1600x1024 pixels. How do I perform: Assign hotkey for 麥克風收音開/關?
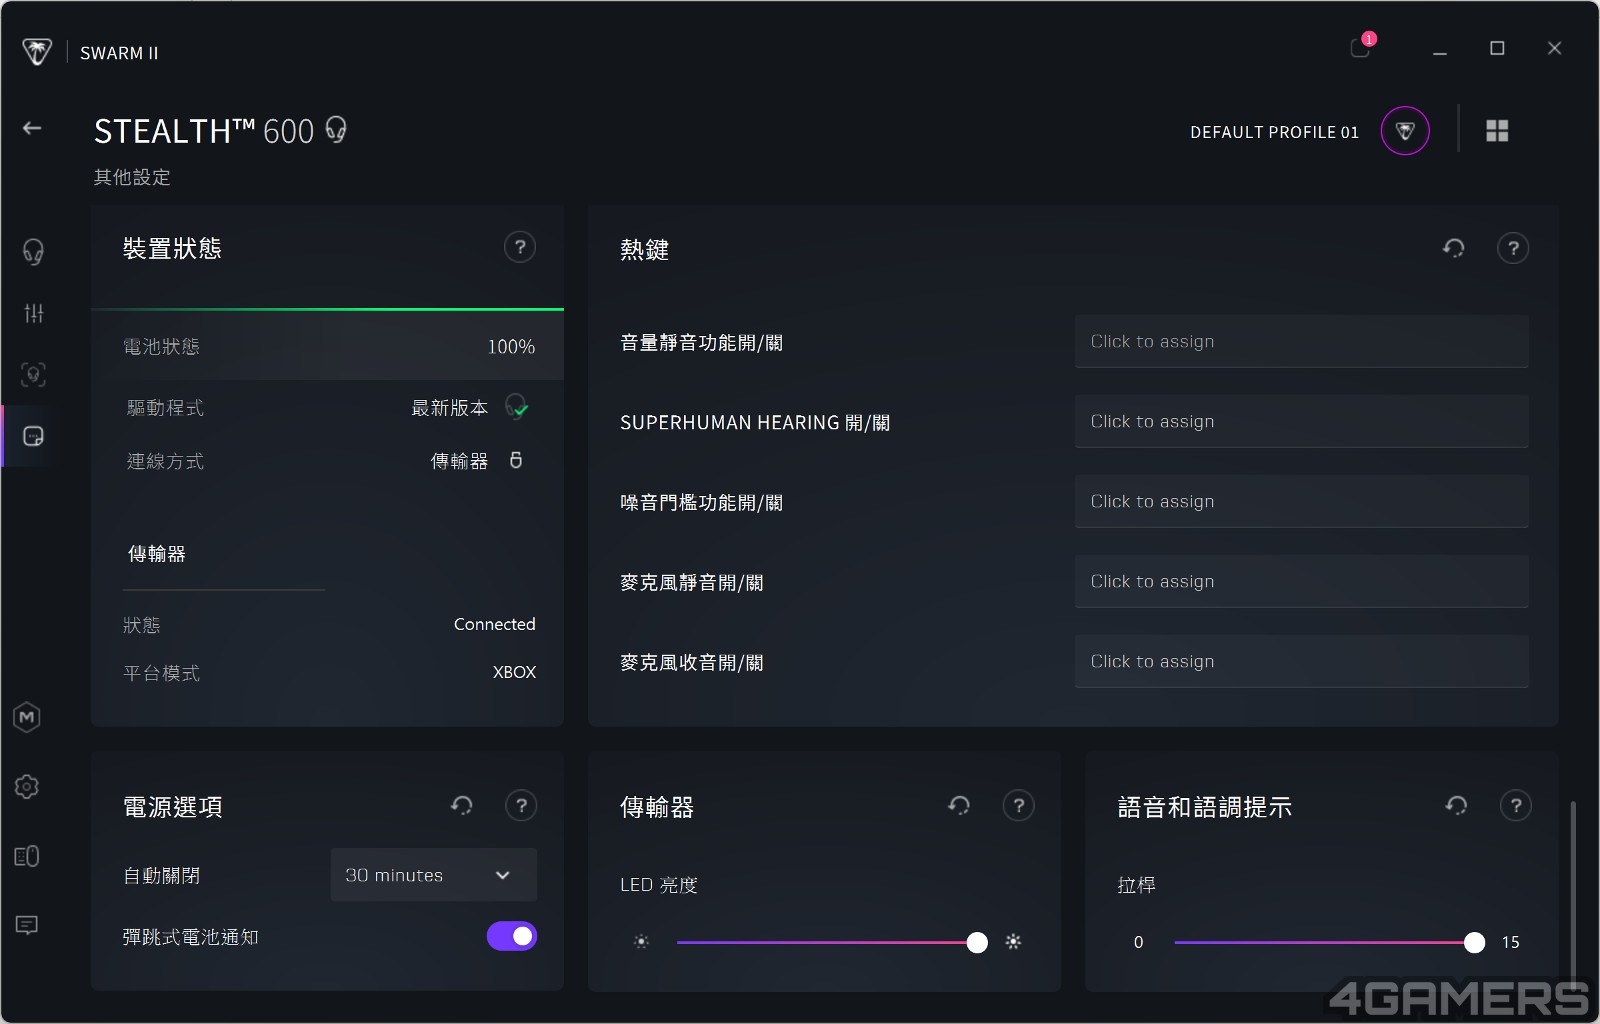1301,661
